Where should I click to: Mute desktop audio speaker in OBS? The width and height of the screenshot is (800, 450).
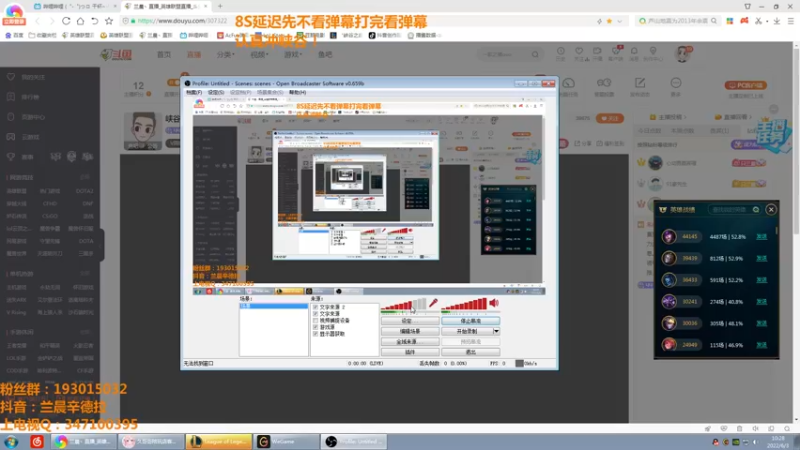click(494, 303)
